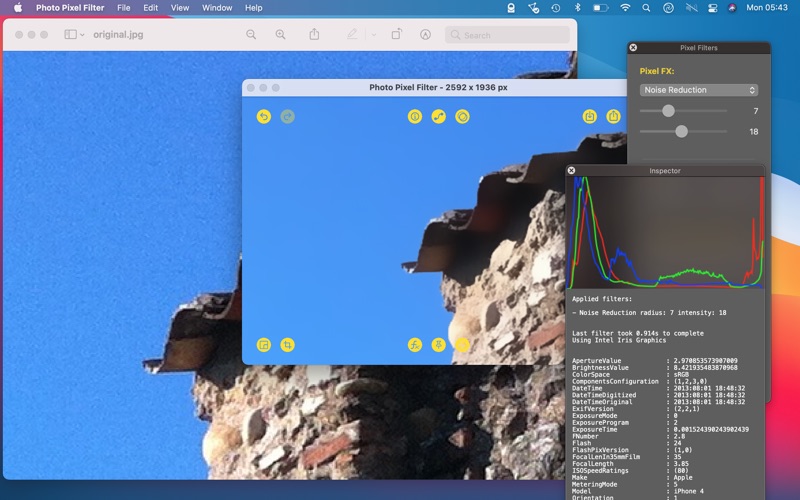Click the yellow resize image icon

(264, 345)
